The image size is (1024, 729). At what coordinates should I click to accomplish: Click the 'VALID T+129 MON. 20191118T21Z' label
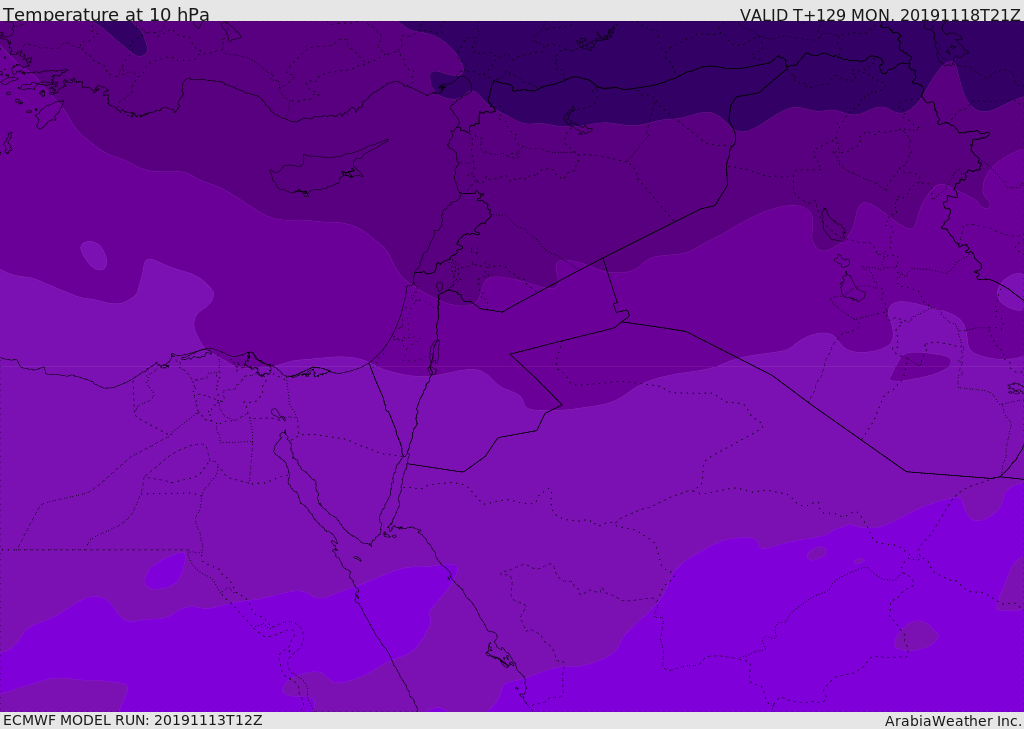click(880, 15)
